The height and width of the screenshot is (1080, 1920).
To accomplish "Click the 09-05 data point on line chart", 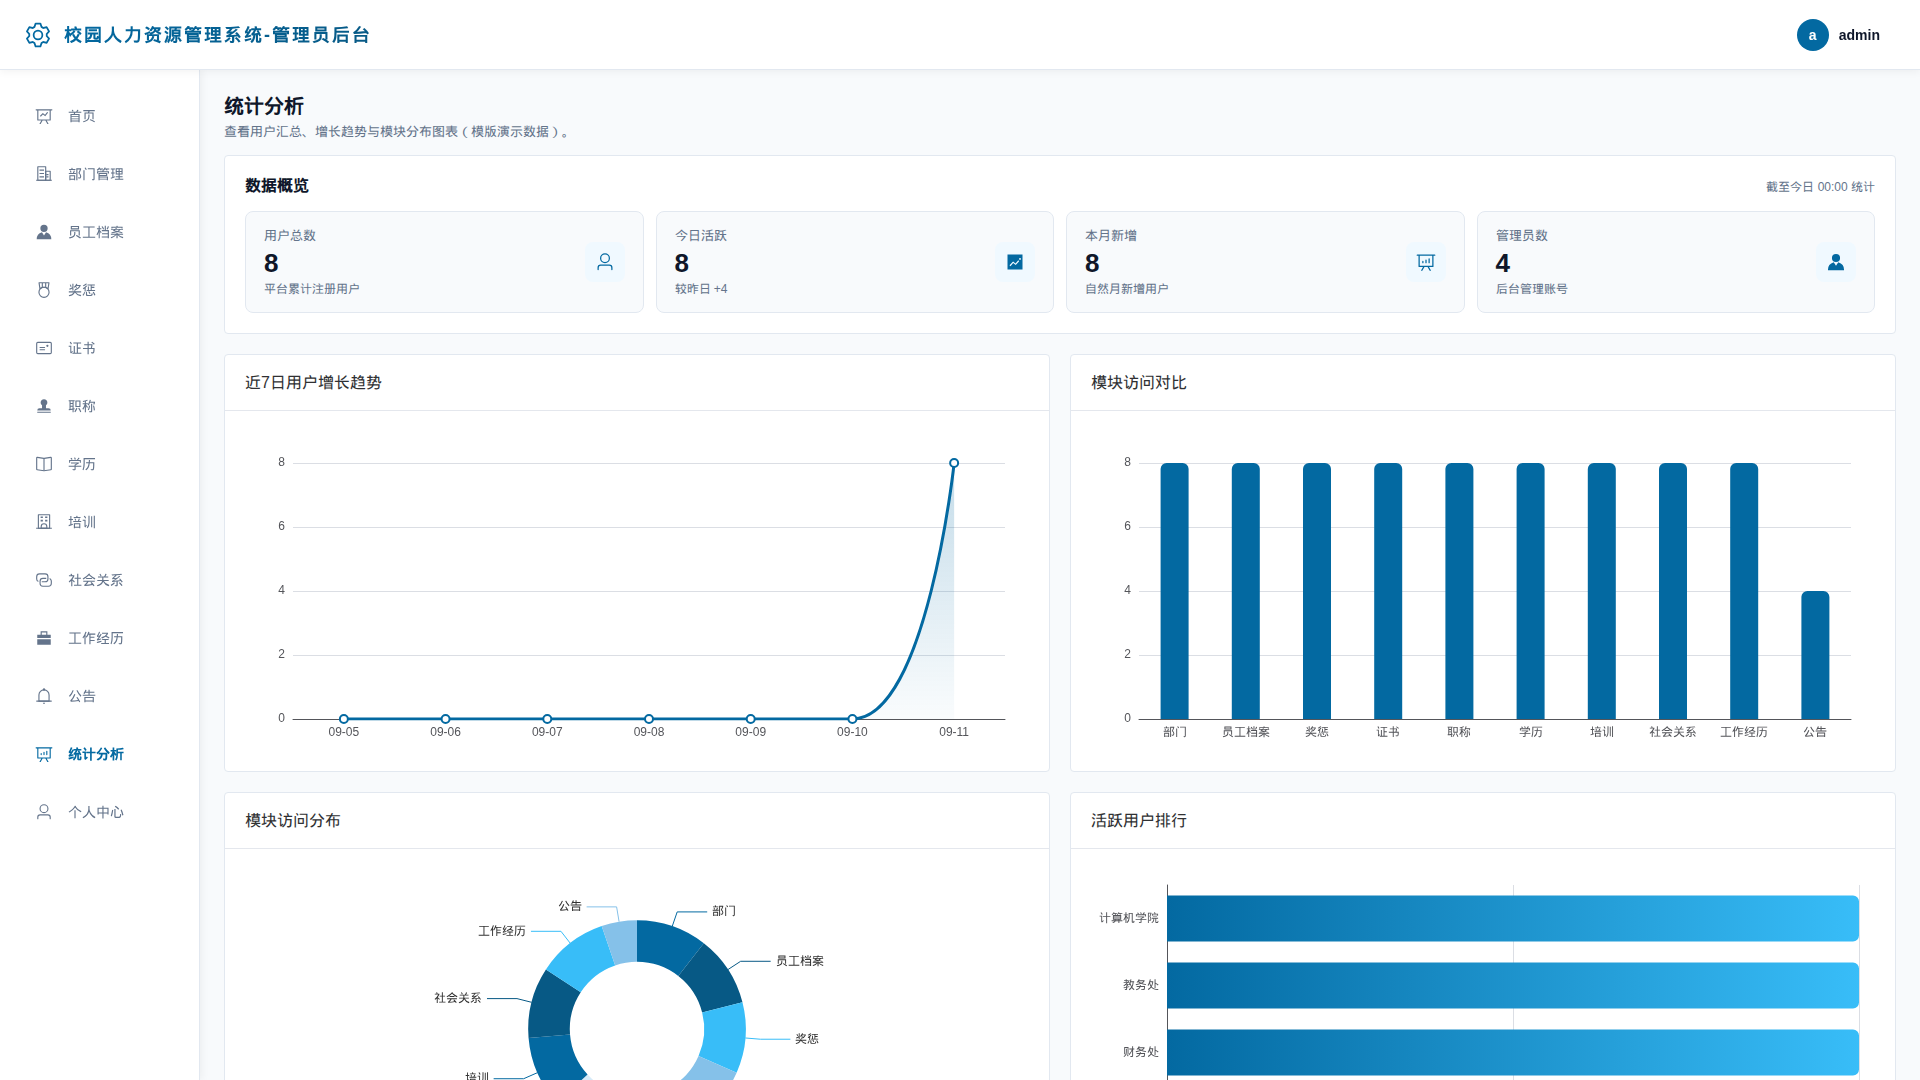I will click(x=344, y=719).
